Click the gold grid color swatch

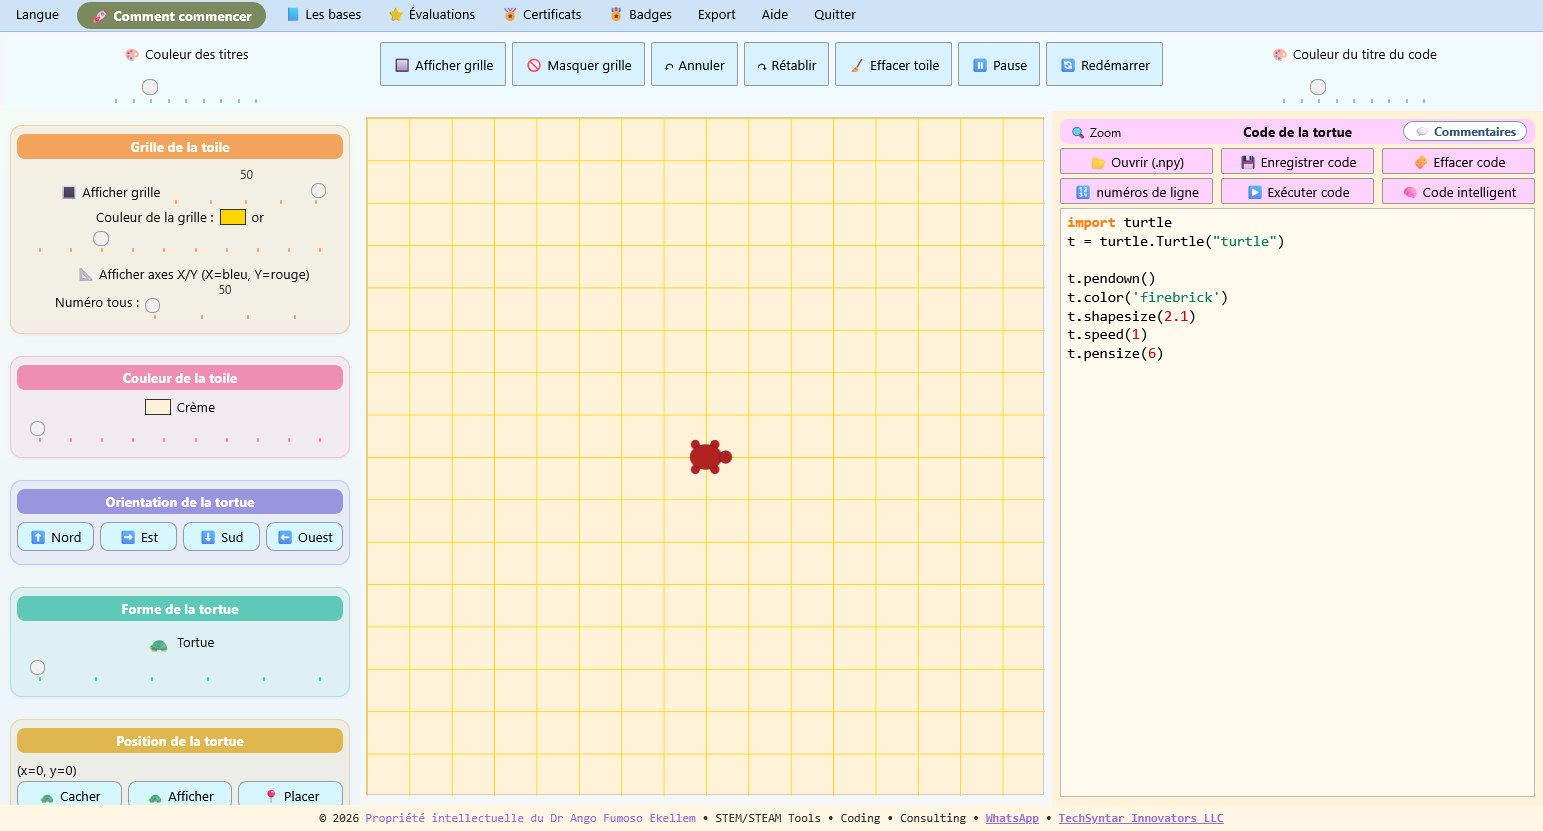[233, 217]
